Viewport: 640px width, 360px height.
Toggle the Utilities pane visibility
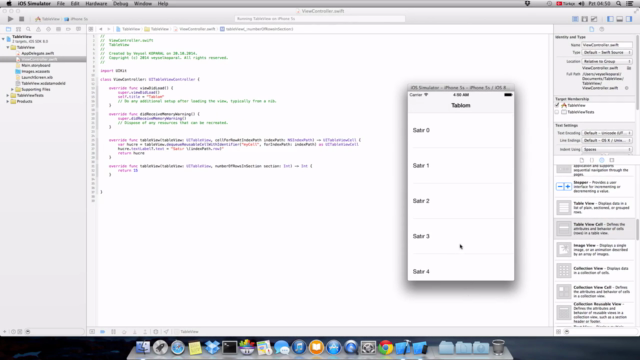click(x=629, y=19)
